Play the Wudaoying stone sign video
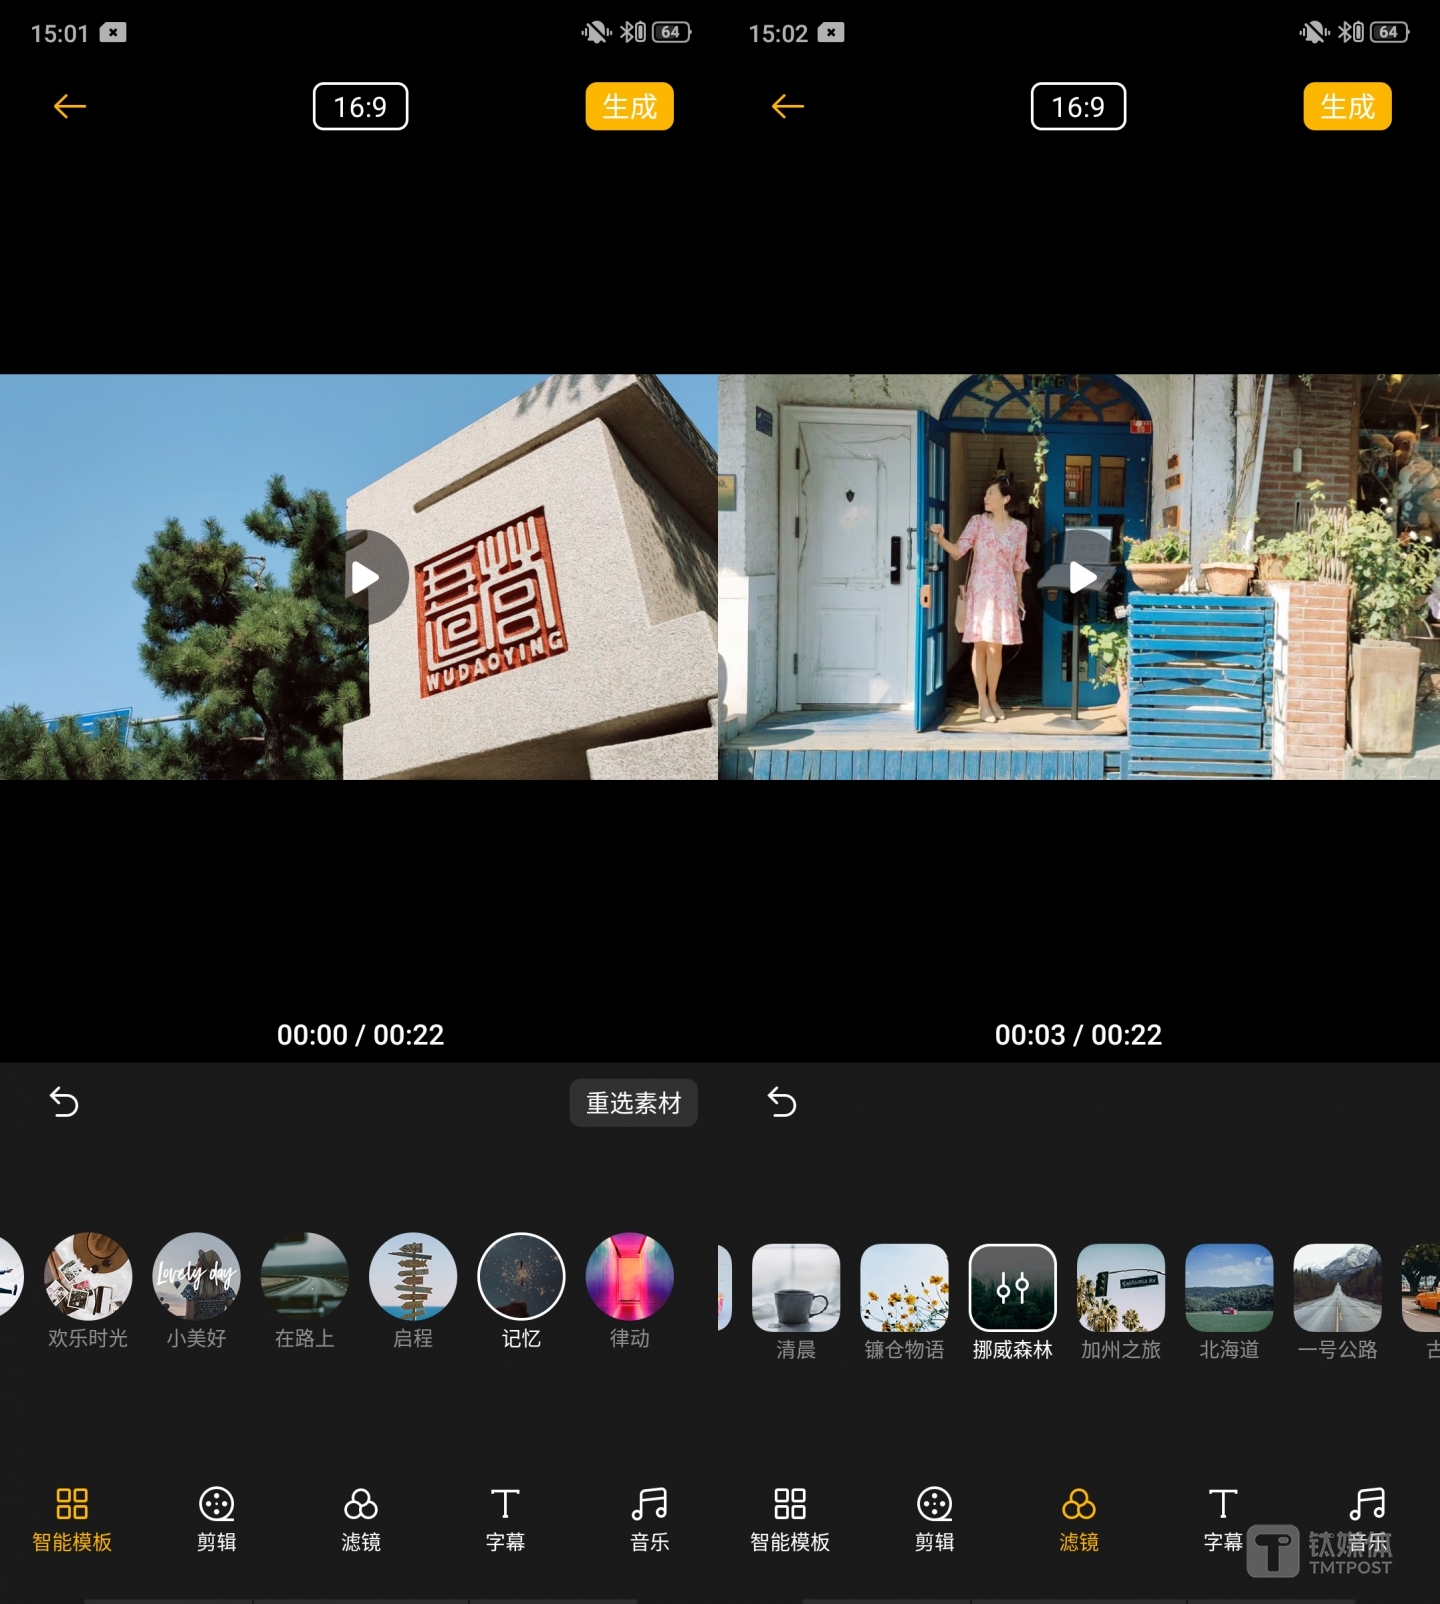The height and width of the screenshot is (1604, 1440). pyautogui.click(x=365, y=577)
